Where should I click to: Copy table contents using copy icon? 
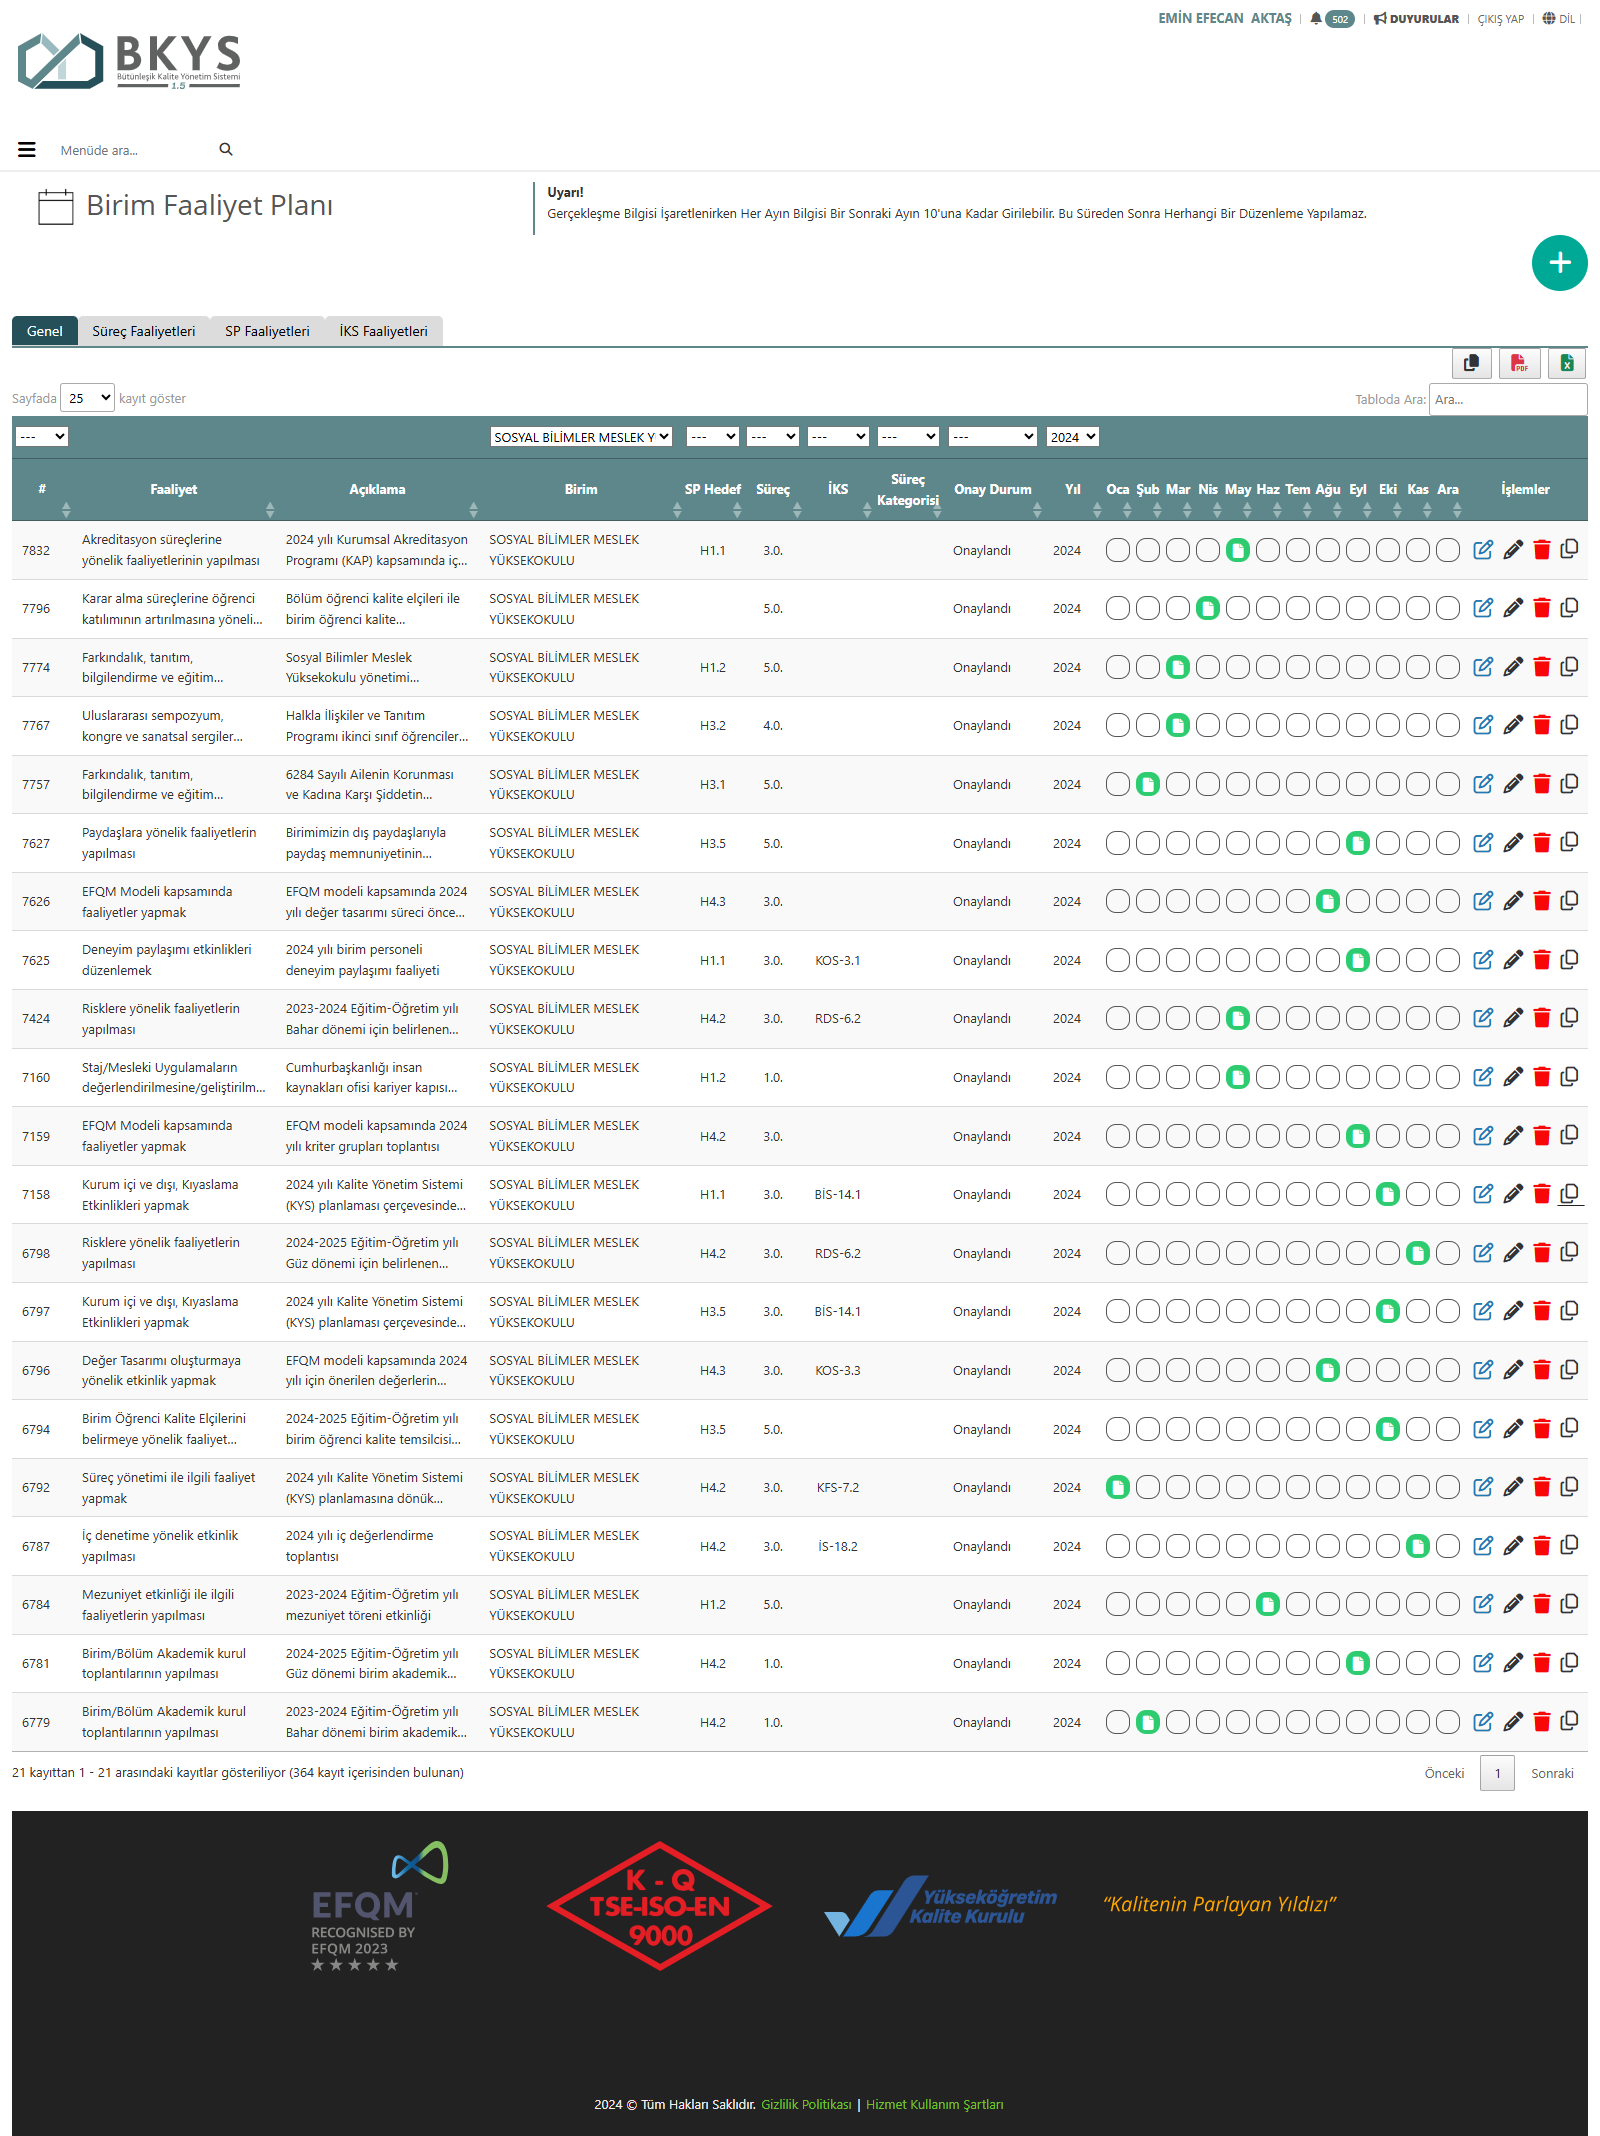click(1471, 363)
